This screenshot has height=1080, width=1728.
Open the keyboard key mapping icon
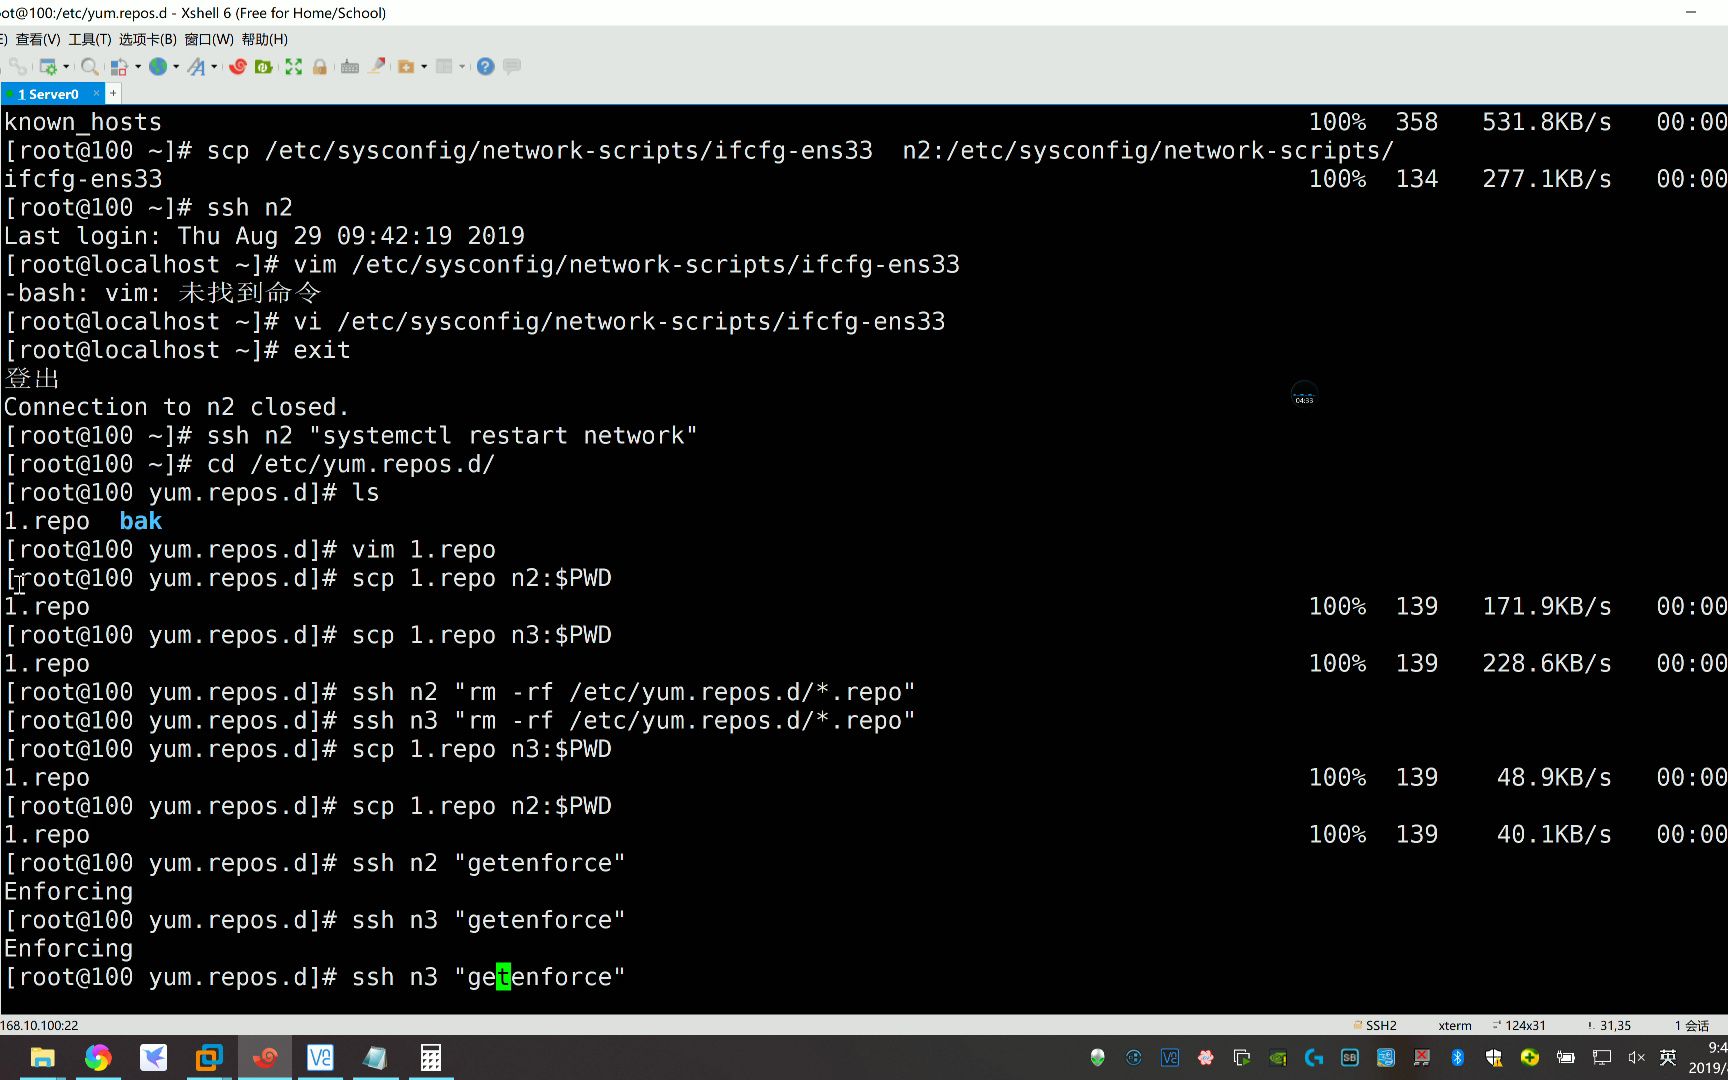click(350, 67)
